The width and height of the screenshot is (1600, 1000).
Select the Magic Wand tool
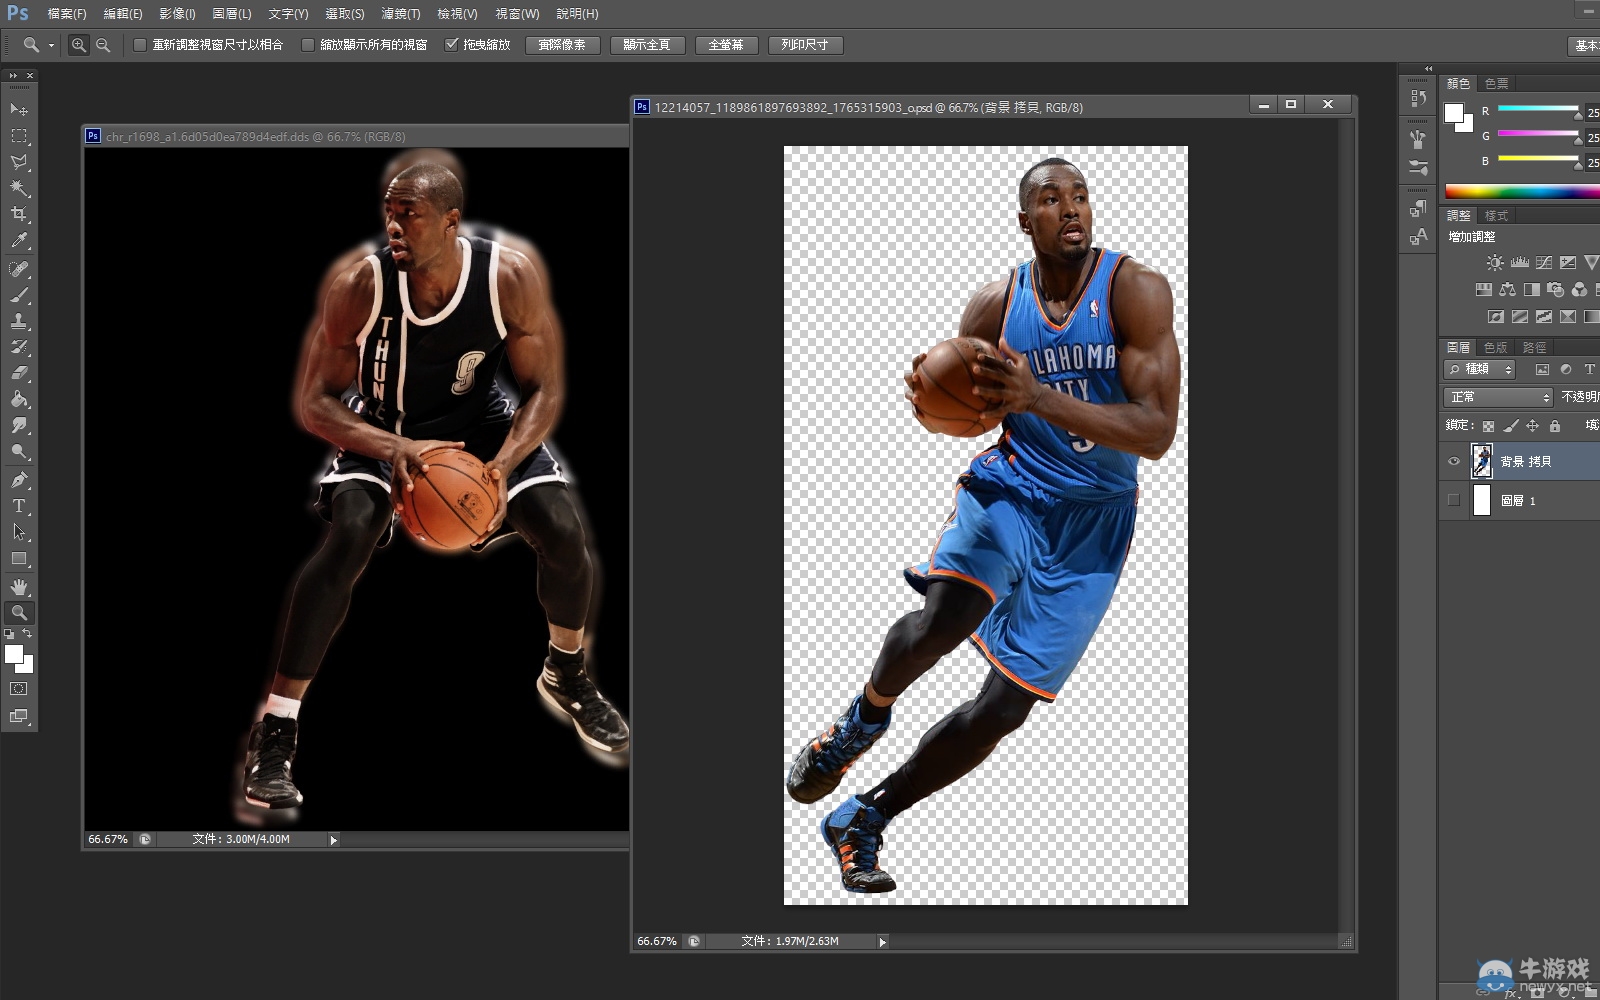pyautogui.click(x=19, y=187)
